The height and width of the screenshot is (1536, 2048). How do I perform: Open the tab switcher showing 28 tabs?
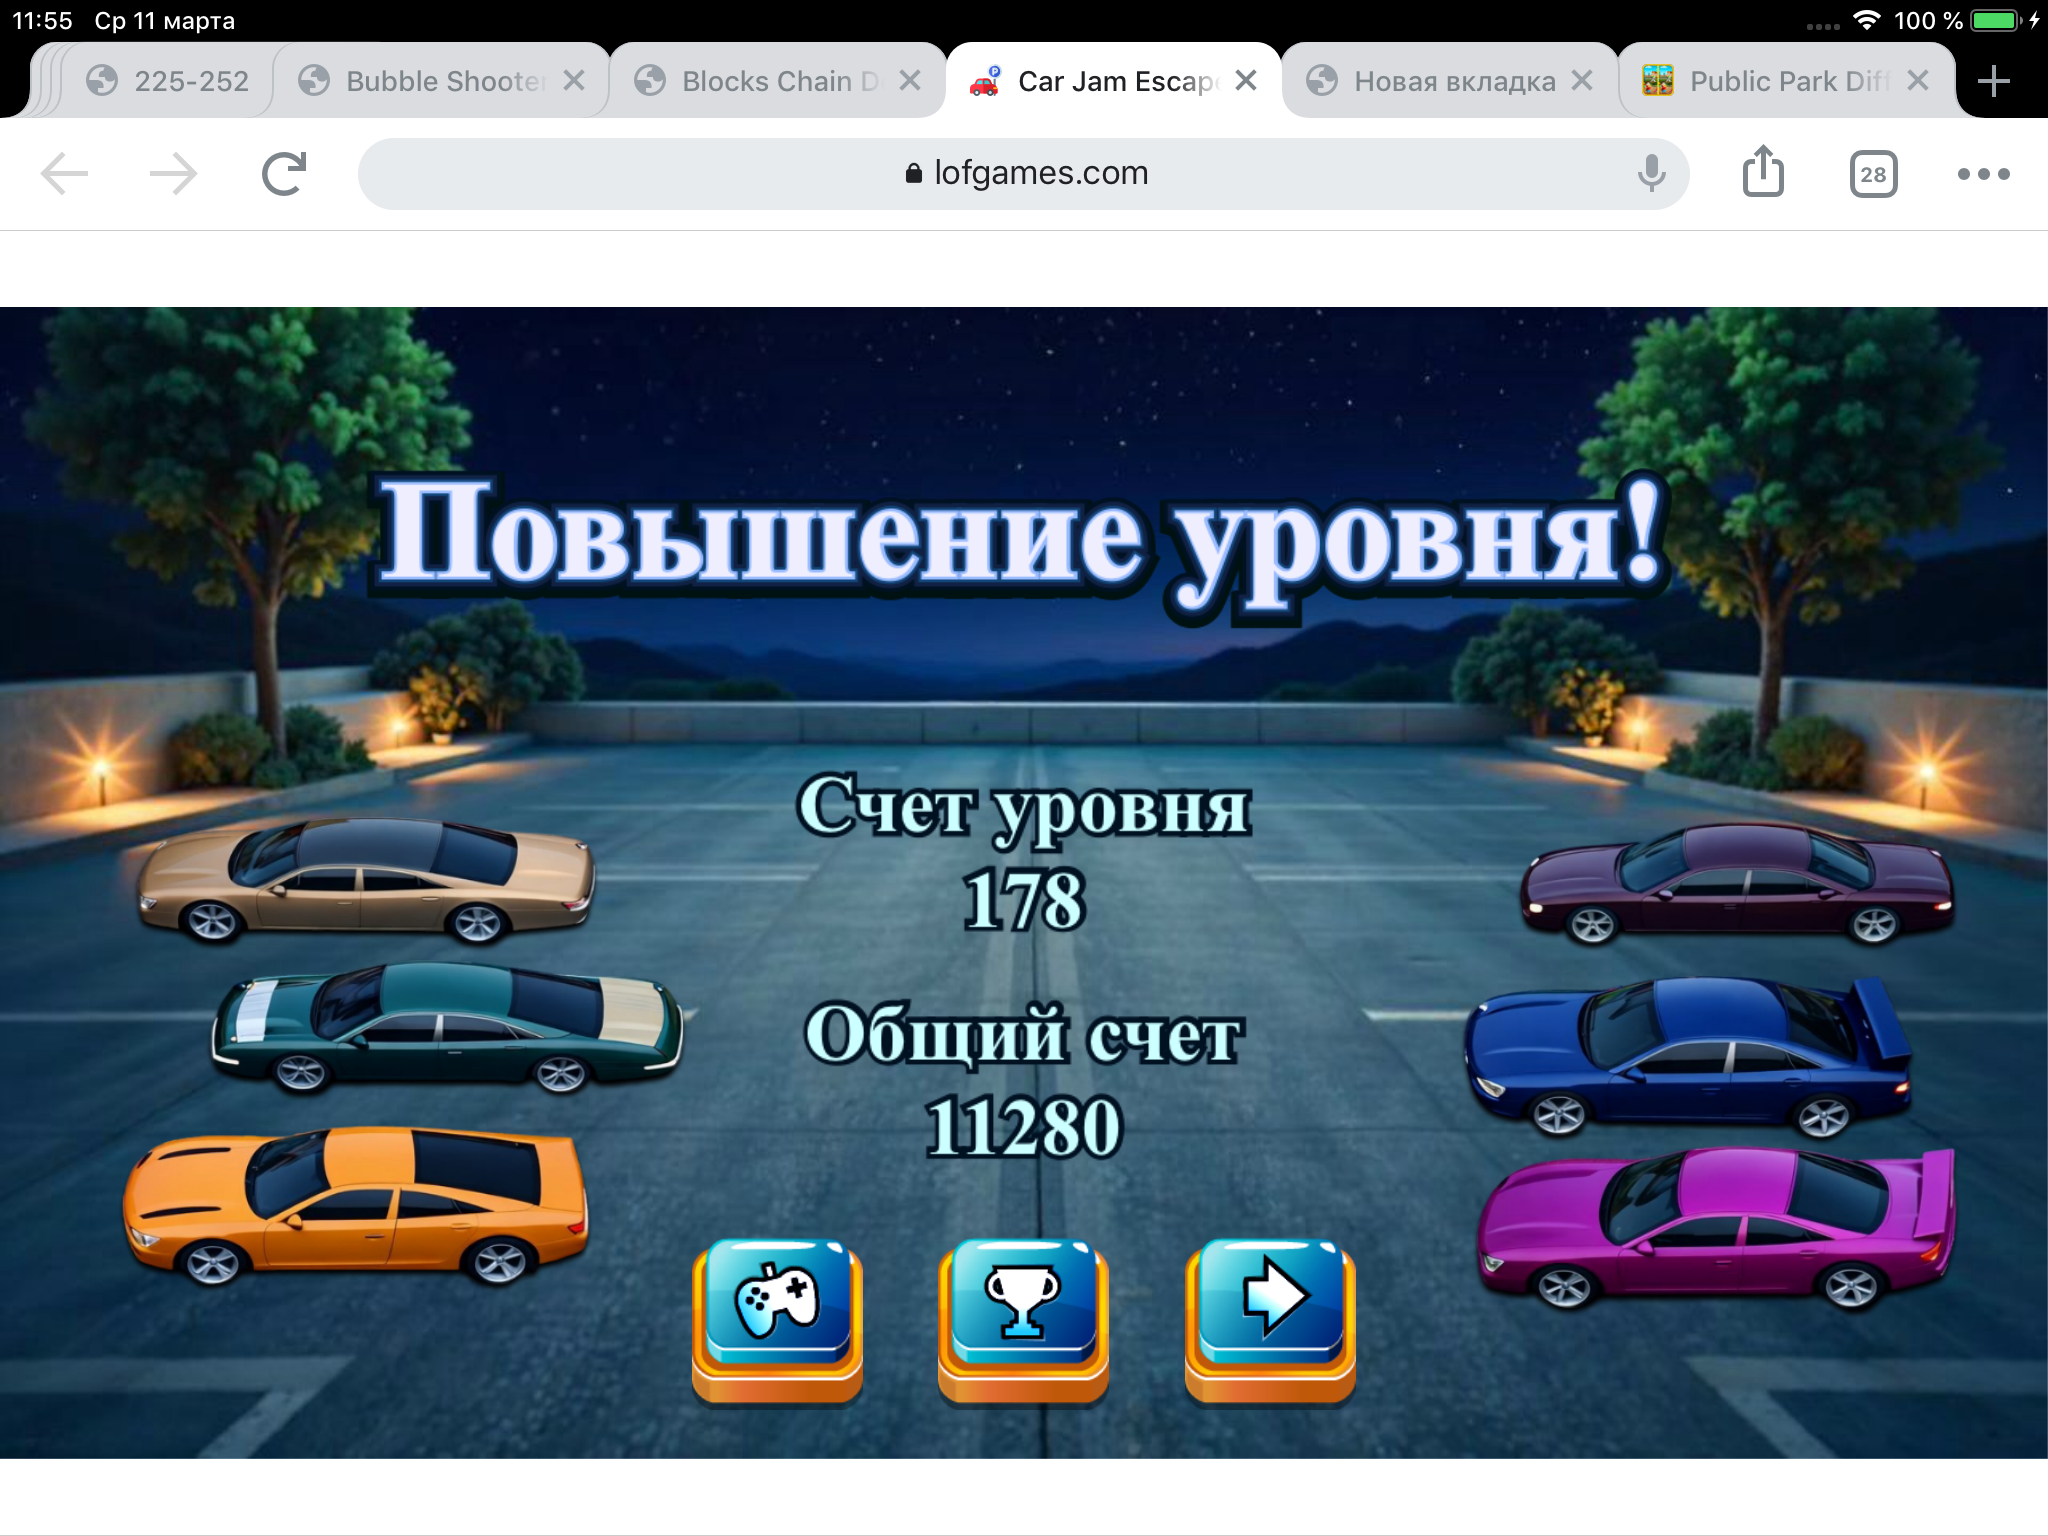pos(1873,174)
